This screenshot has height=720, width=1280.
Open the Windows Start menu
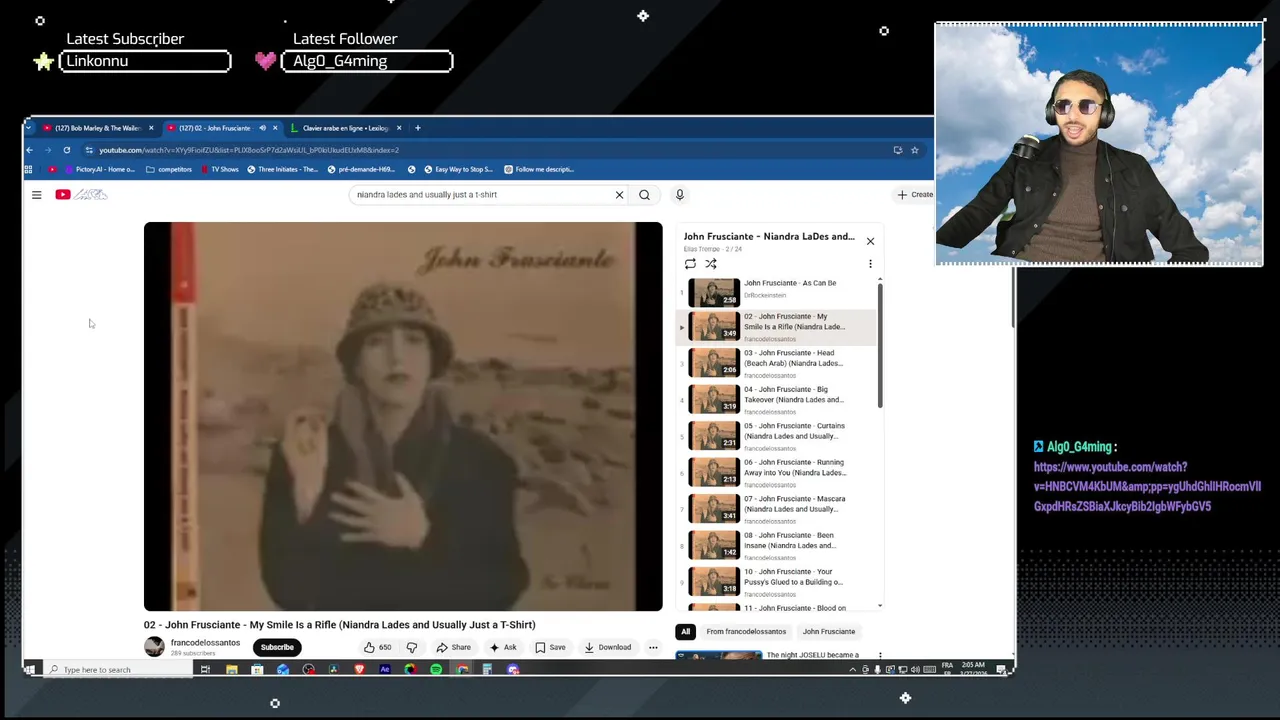point(30,670)
